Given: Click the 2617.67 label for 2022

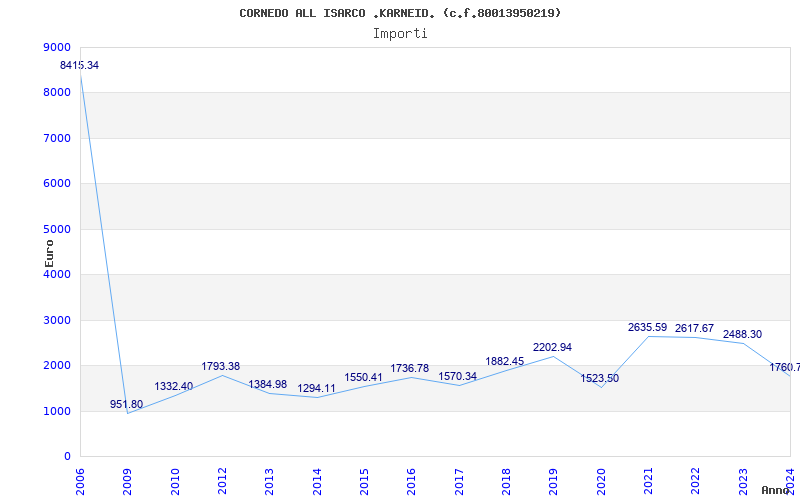Looking at the screenshot, I should coord(694,329).
